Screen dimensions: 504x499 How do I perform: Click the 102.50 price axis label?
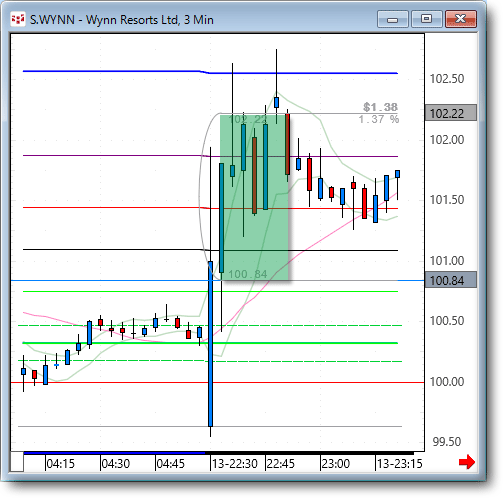click(447, 79)
